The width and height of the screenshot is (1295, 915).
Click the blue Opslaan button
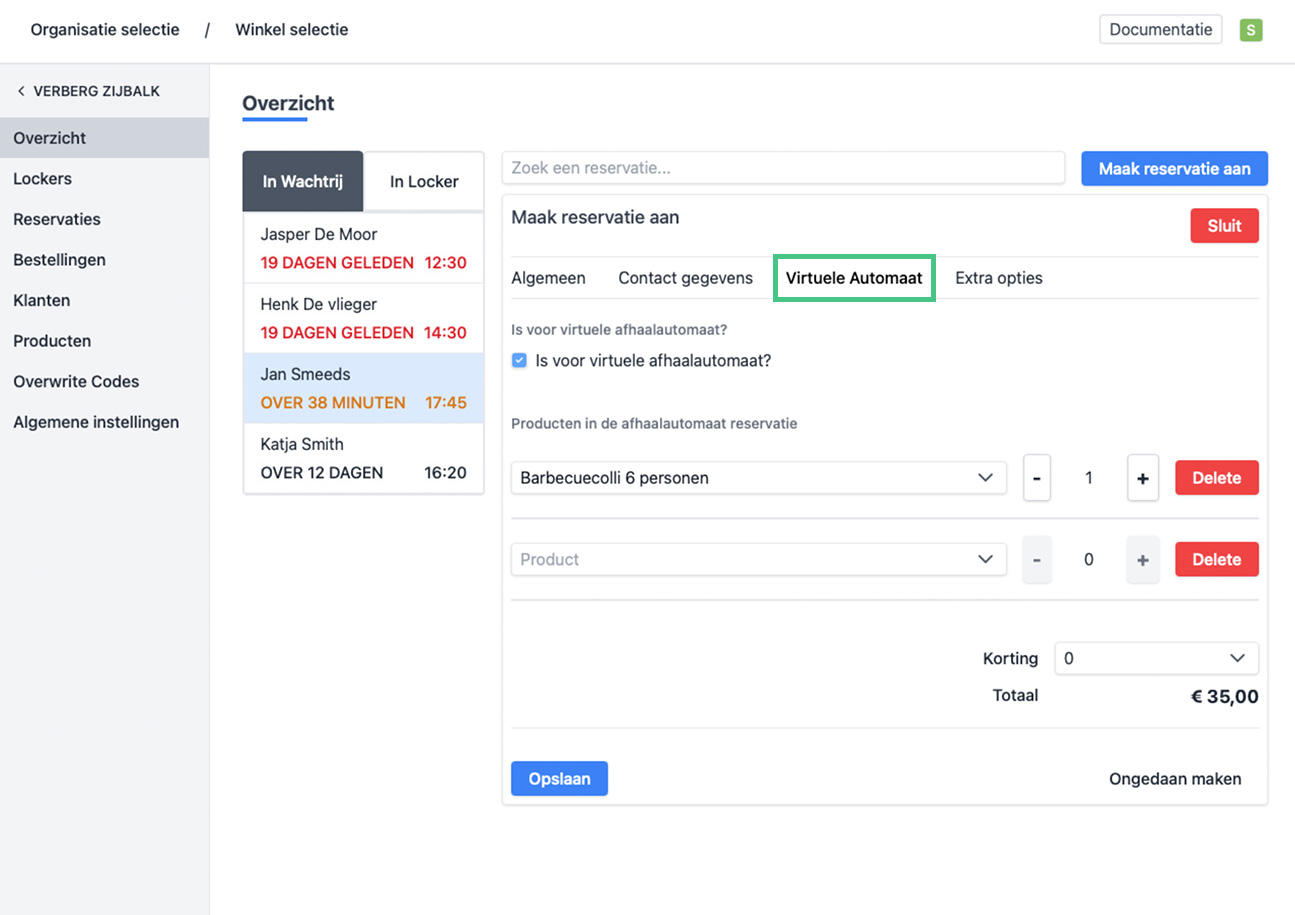(559, 779)
